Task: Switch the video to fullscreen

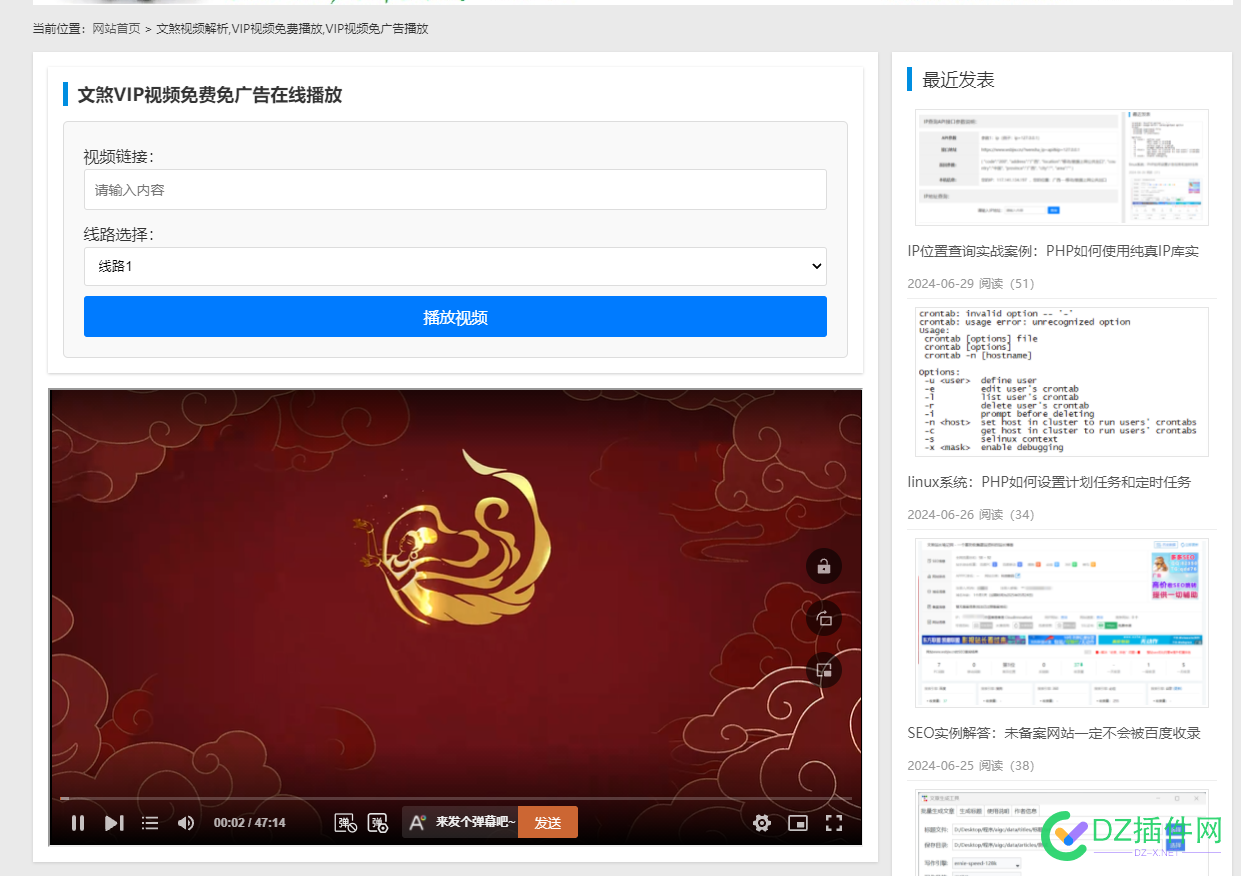Action: point(834,822)
